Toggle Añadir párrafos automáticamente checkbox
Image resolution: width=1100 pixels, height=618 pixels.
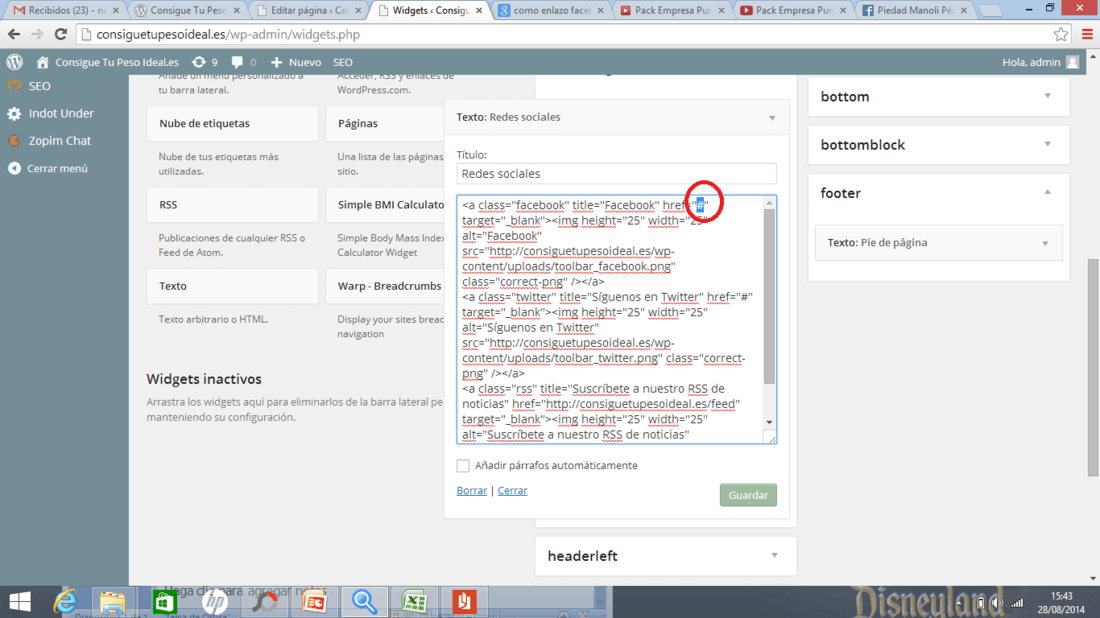(463, 466)
